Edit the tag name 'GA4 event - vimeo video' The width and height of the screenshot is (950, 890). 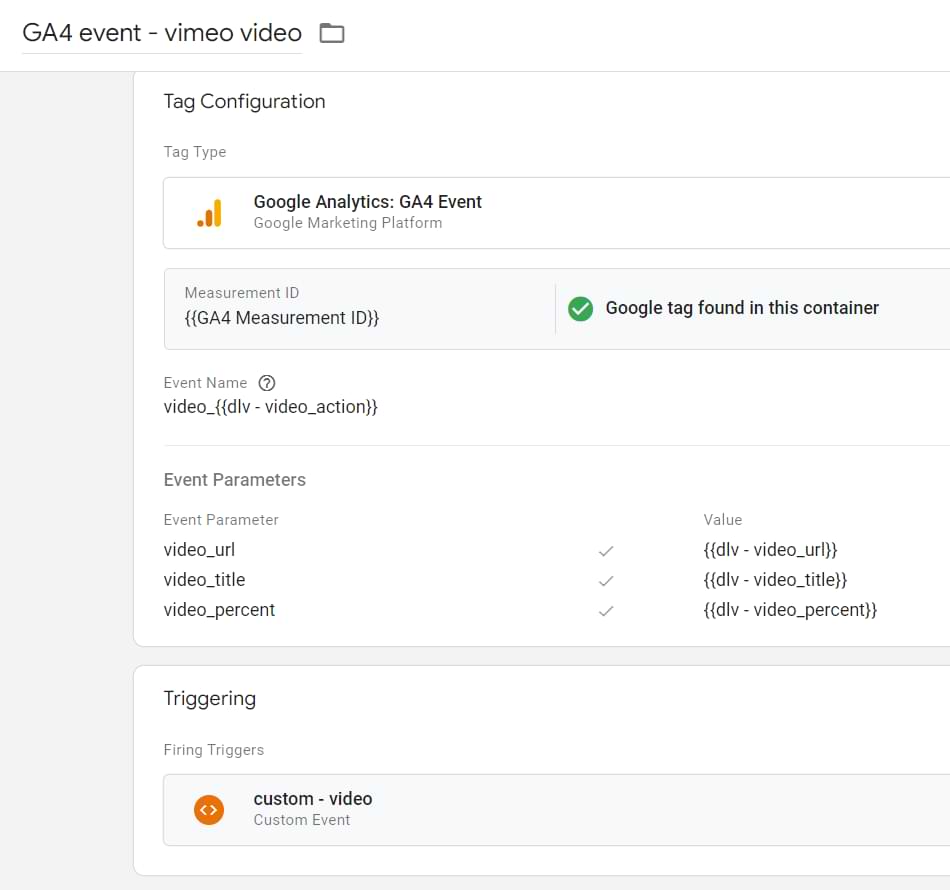[162, 34]
